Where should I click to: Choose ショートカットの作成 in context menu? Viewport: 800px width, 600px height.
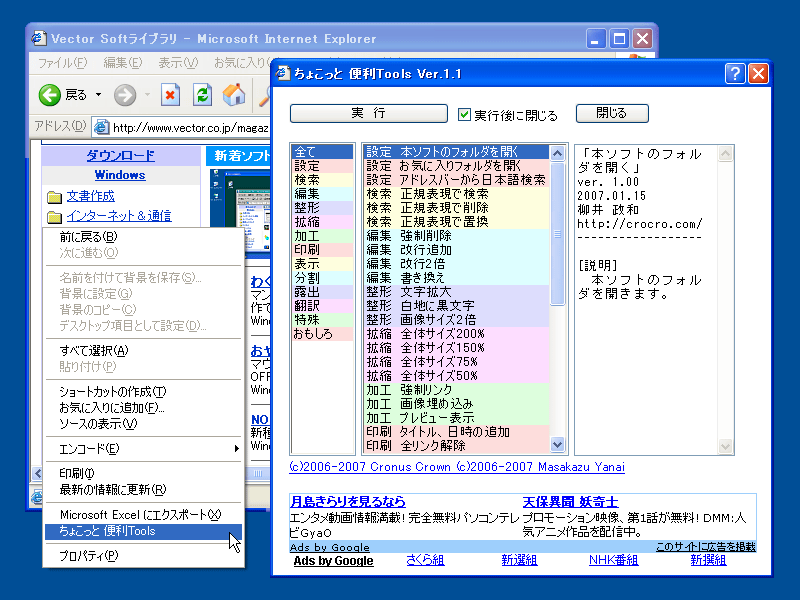pyautogui.click(x=143, y=392)
